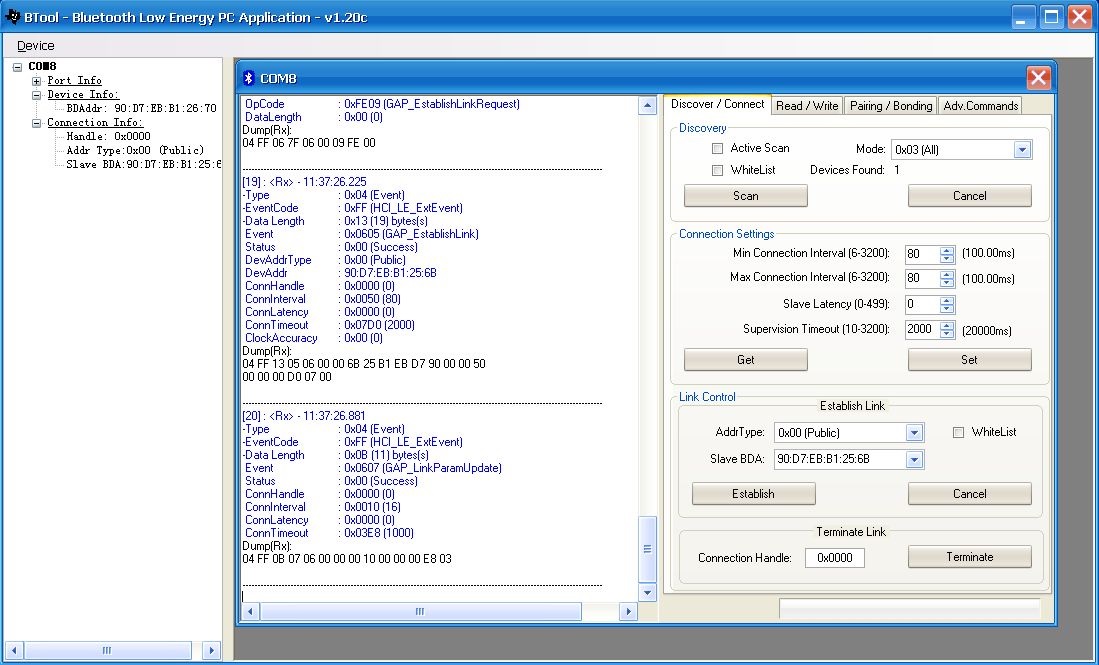This screenshot has width=1099, height=665.
Task: Increase Min Connection Interval with up arrow
Action: (947, 250)
